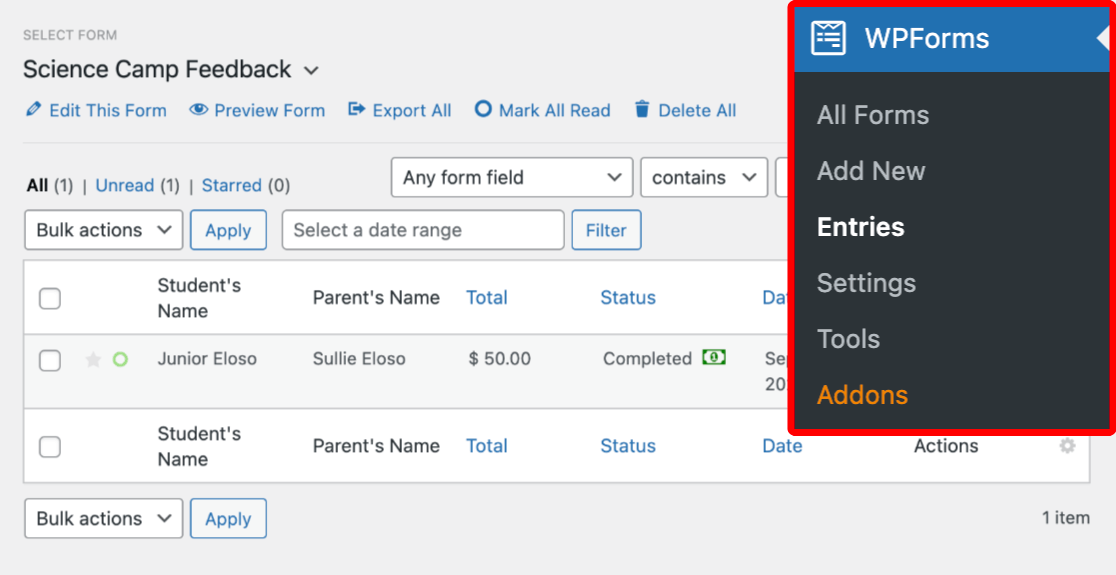Click the green unread circle for Junior Eloso
The image size is (1116, 575).
(x=120, y=359)
